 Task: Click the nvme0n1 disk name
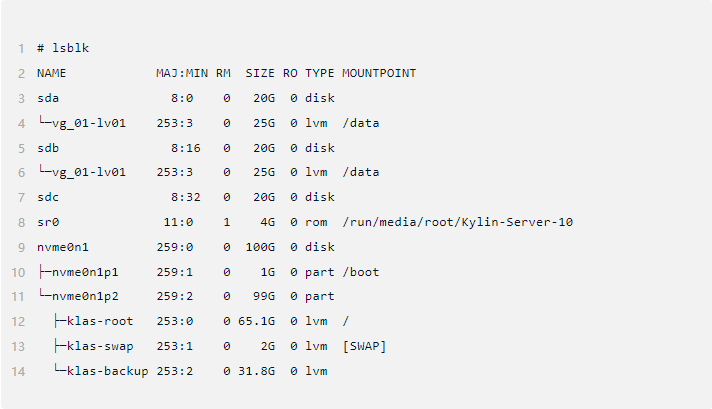pos(63,247)
